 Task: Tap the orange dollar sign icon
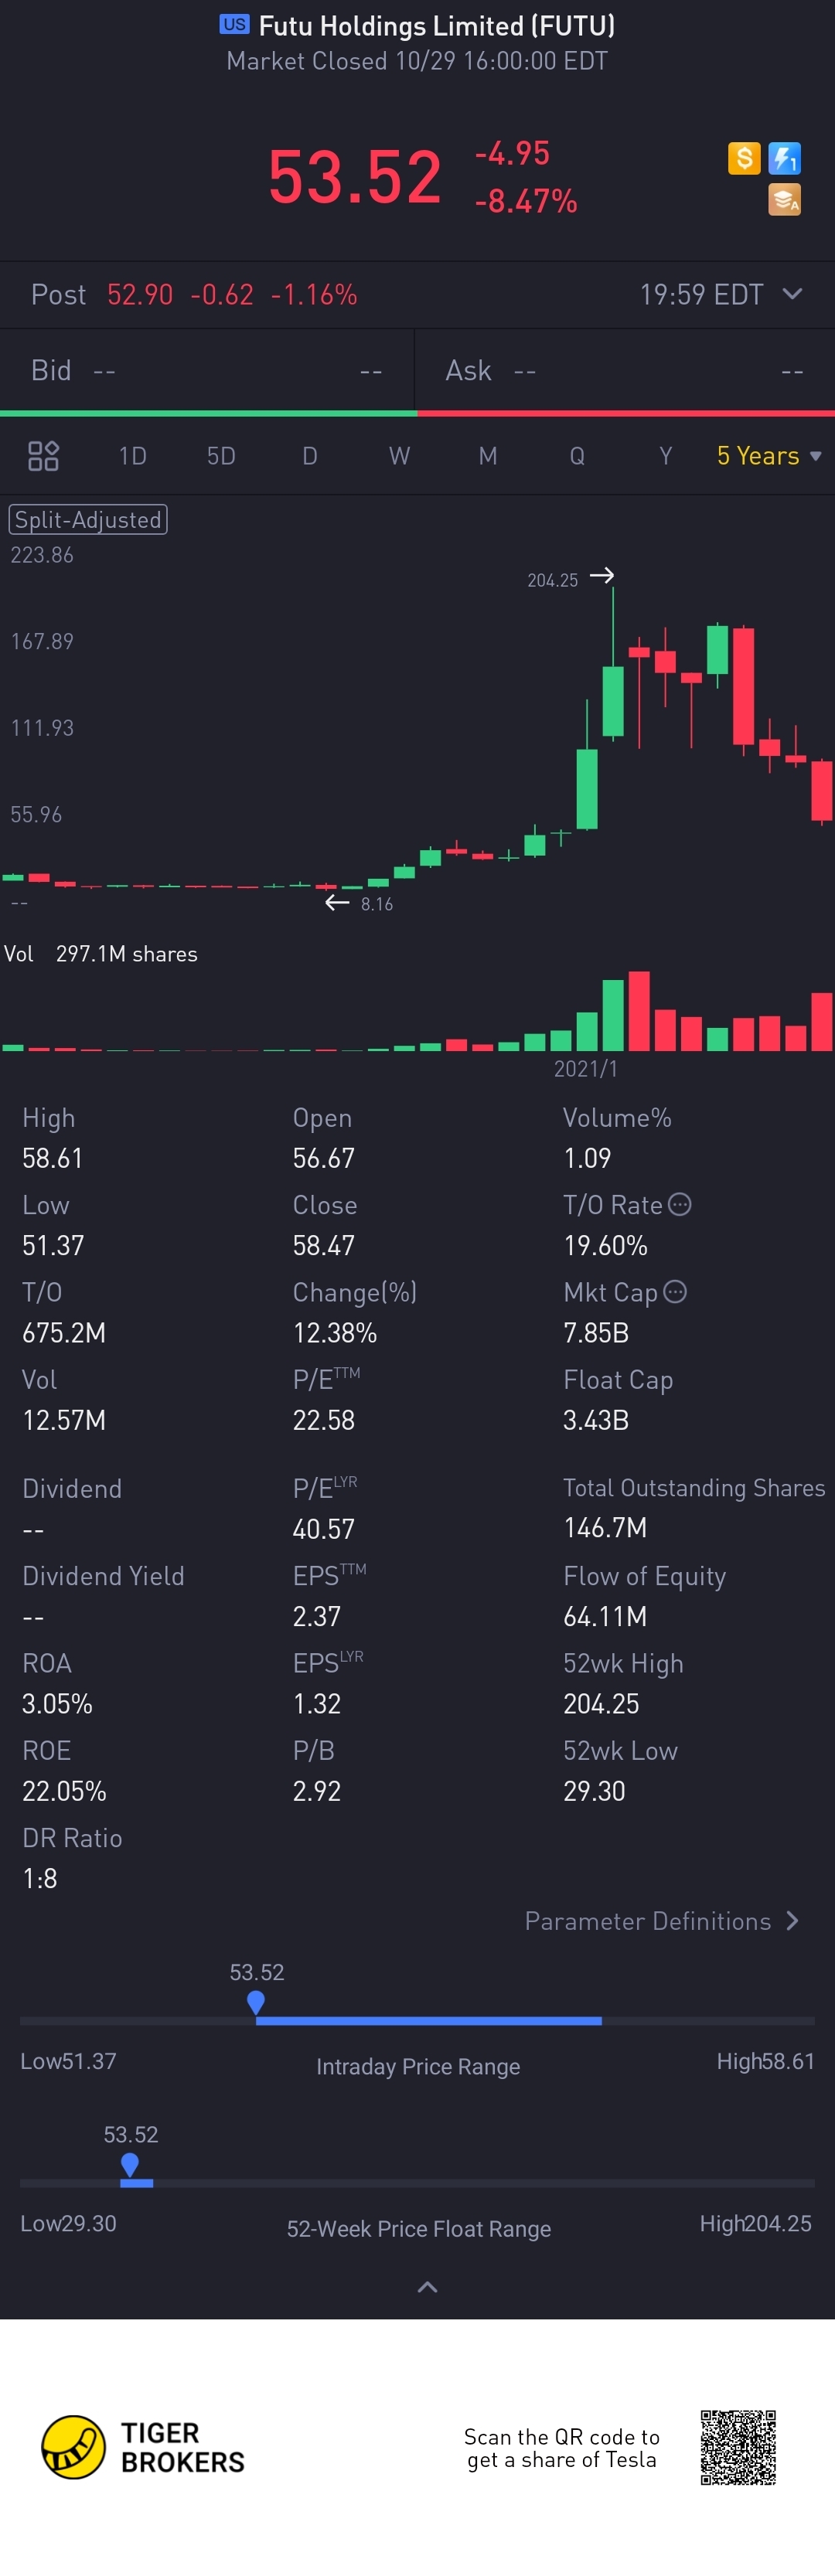coord(744,158)
